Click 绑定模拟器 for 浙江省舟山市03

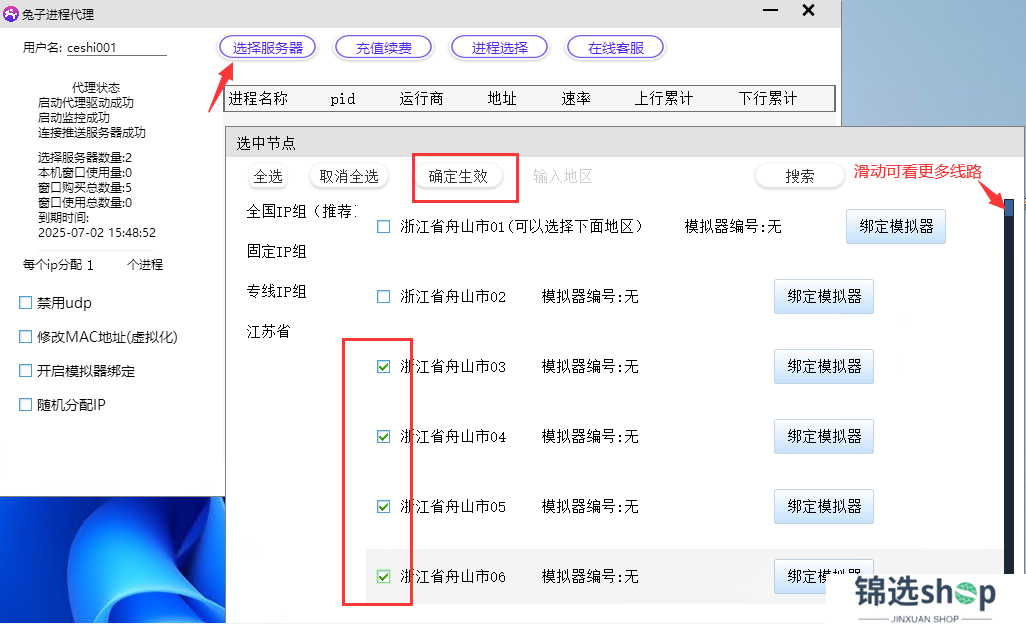824,366
